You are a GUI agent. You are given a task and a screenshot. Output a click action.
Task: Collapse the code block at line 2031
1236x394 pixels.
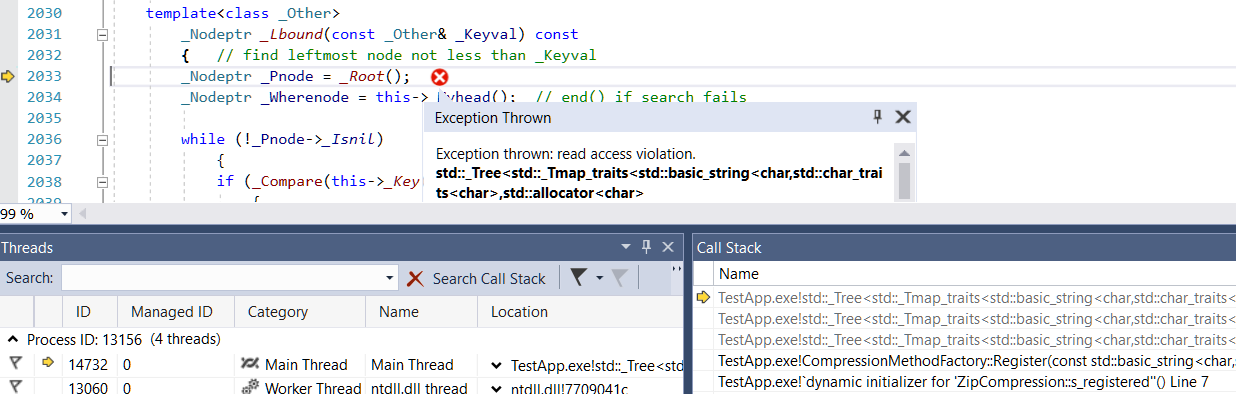(x=101, y=34)
